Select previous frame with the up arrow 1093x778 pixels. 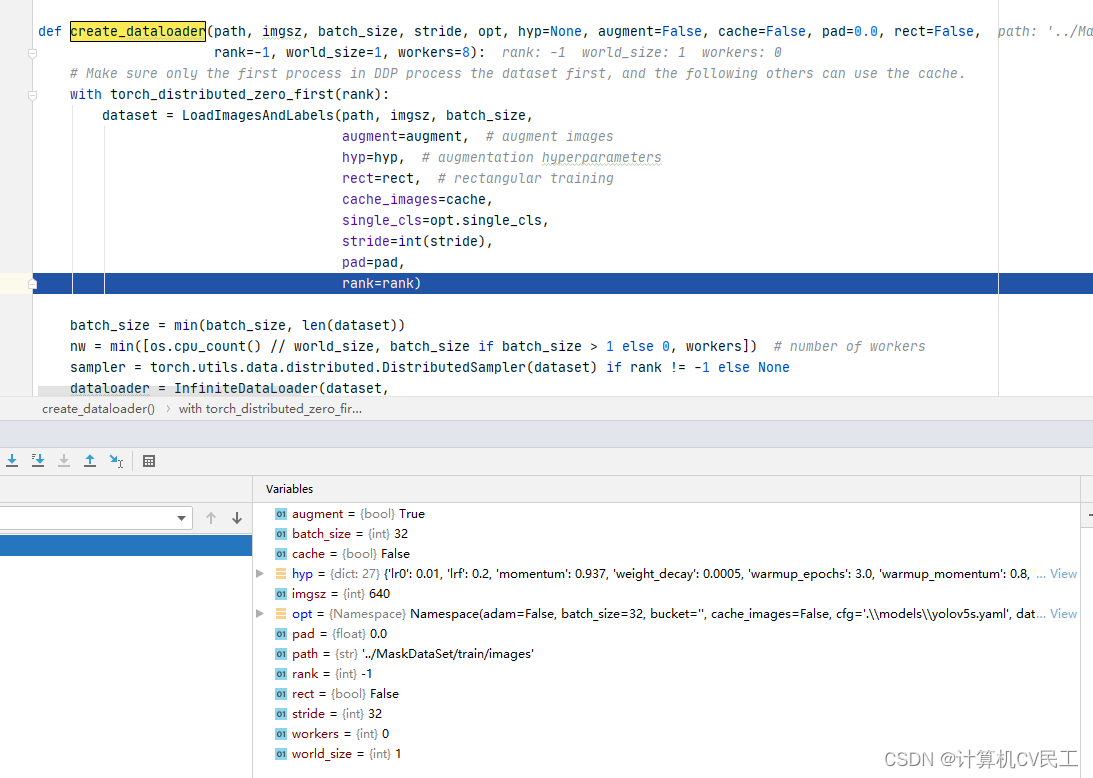(211, 518)
